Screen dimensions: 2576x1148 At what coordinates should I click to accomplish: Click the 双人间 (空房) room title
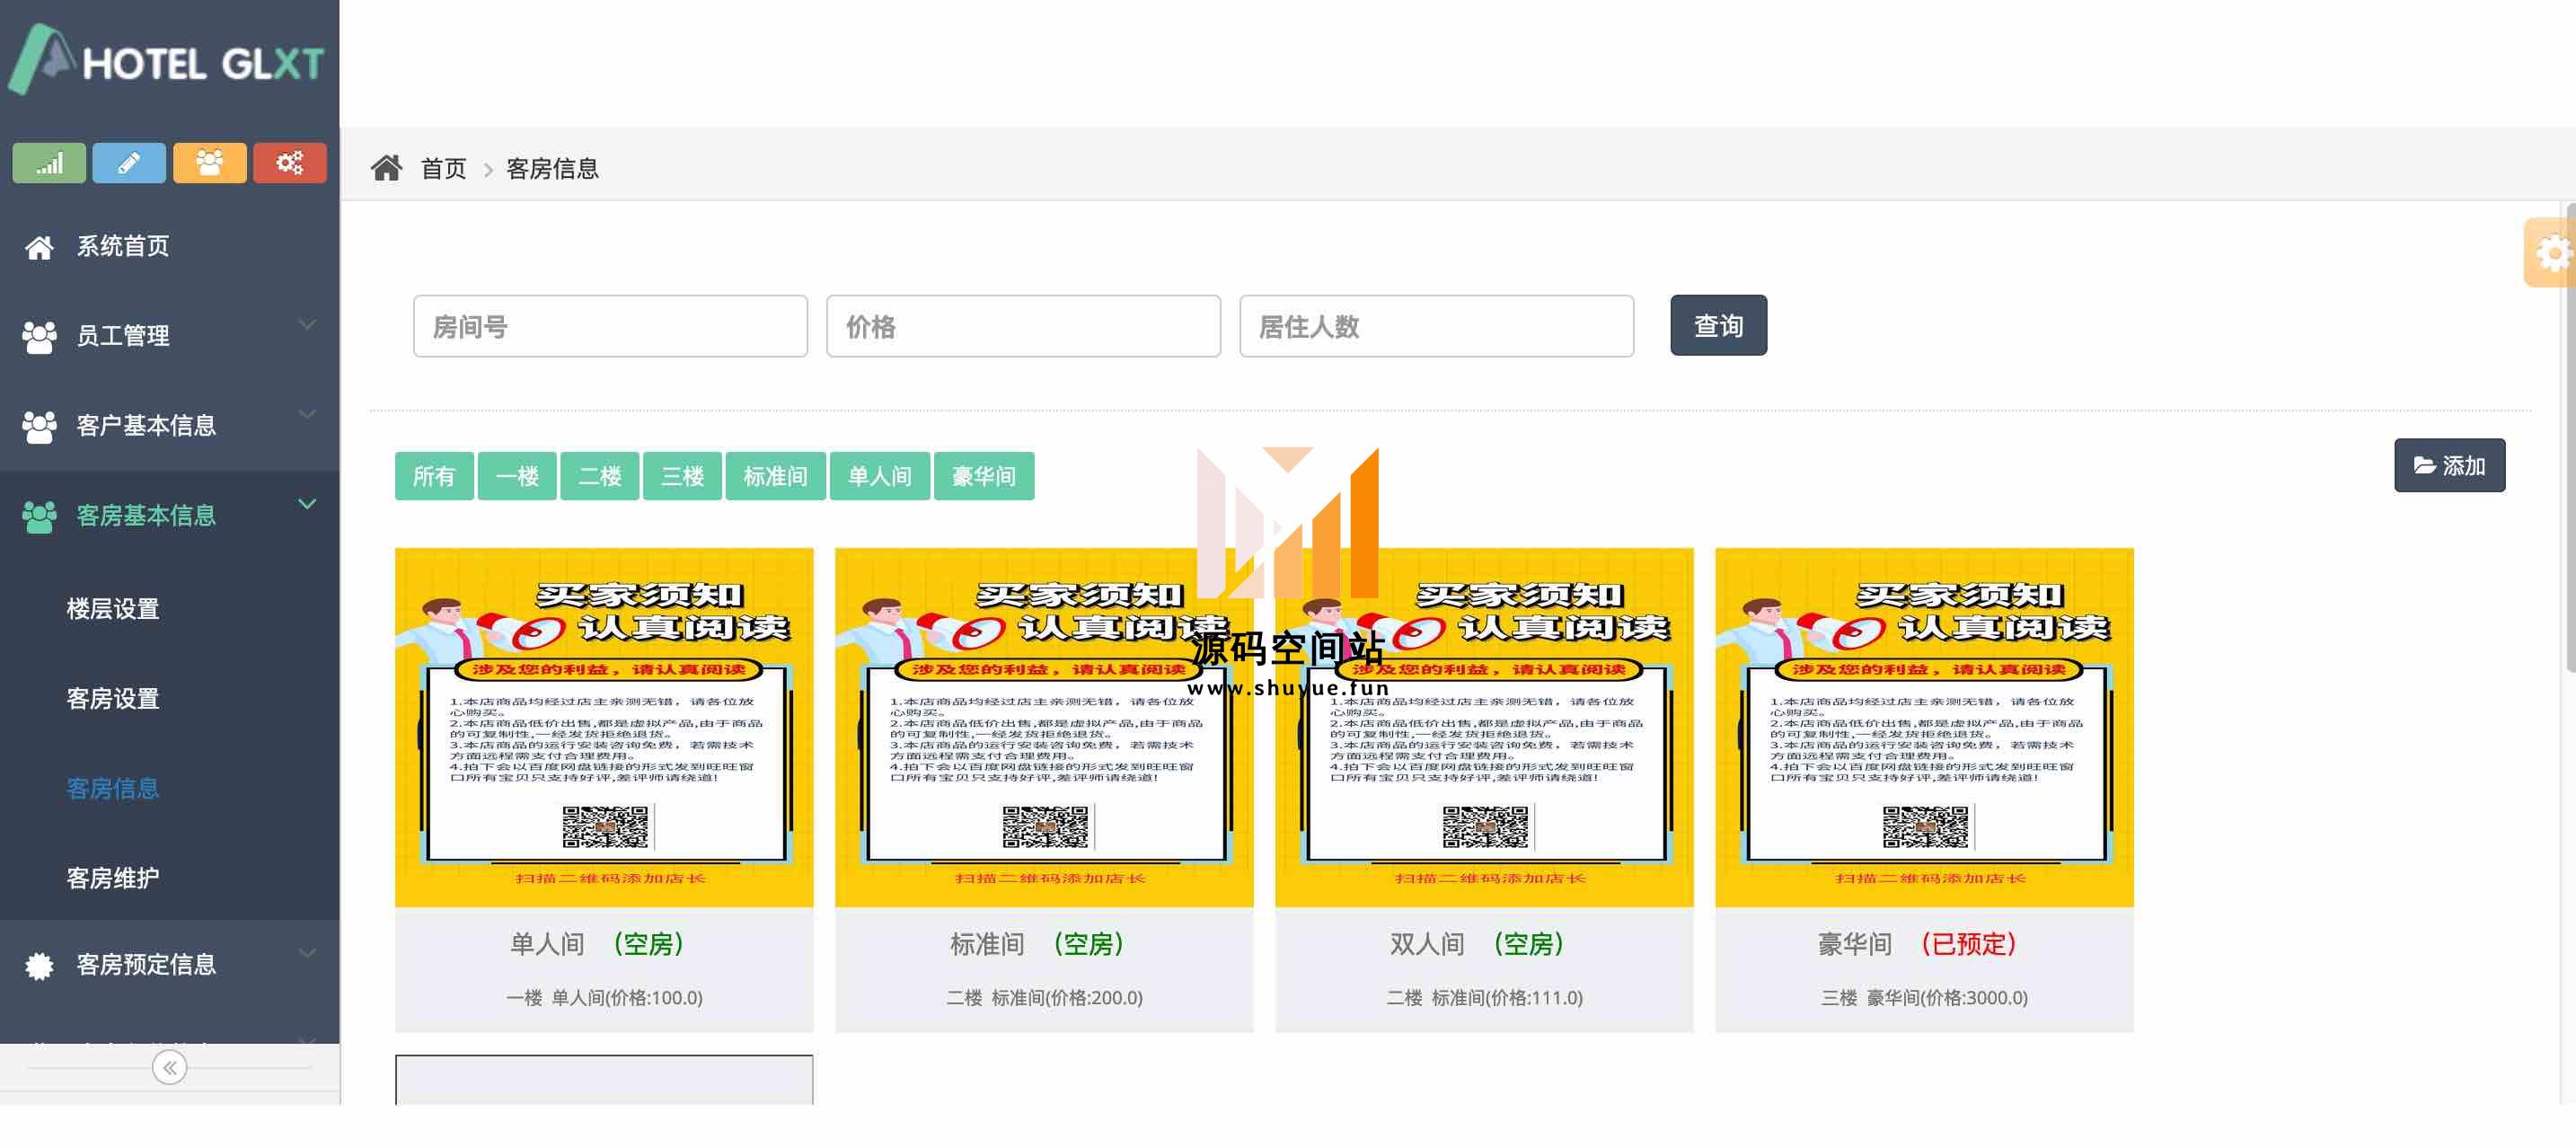pyautogui.click(x=1478, y=944)
